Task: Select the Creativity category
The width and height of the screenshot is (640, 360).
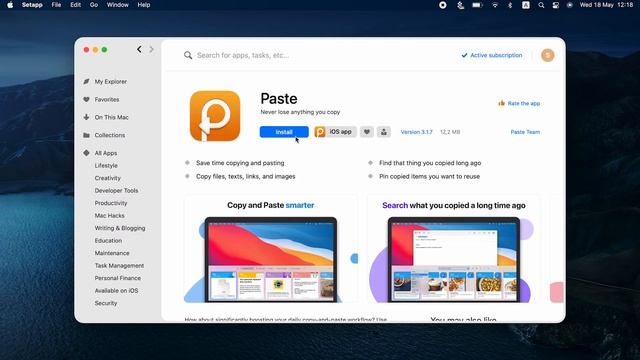Action: (x=108, y=178)
